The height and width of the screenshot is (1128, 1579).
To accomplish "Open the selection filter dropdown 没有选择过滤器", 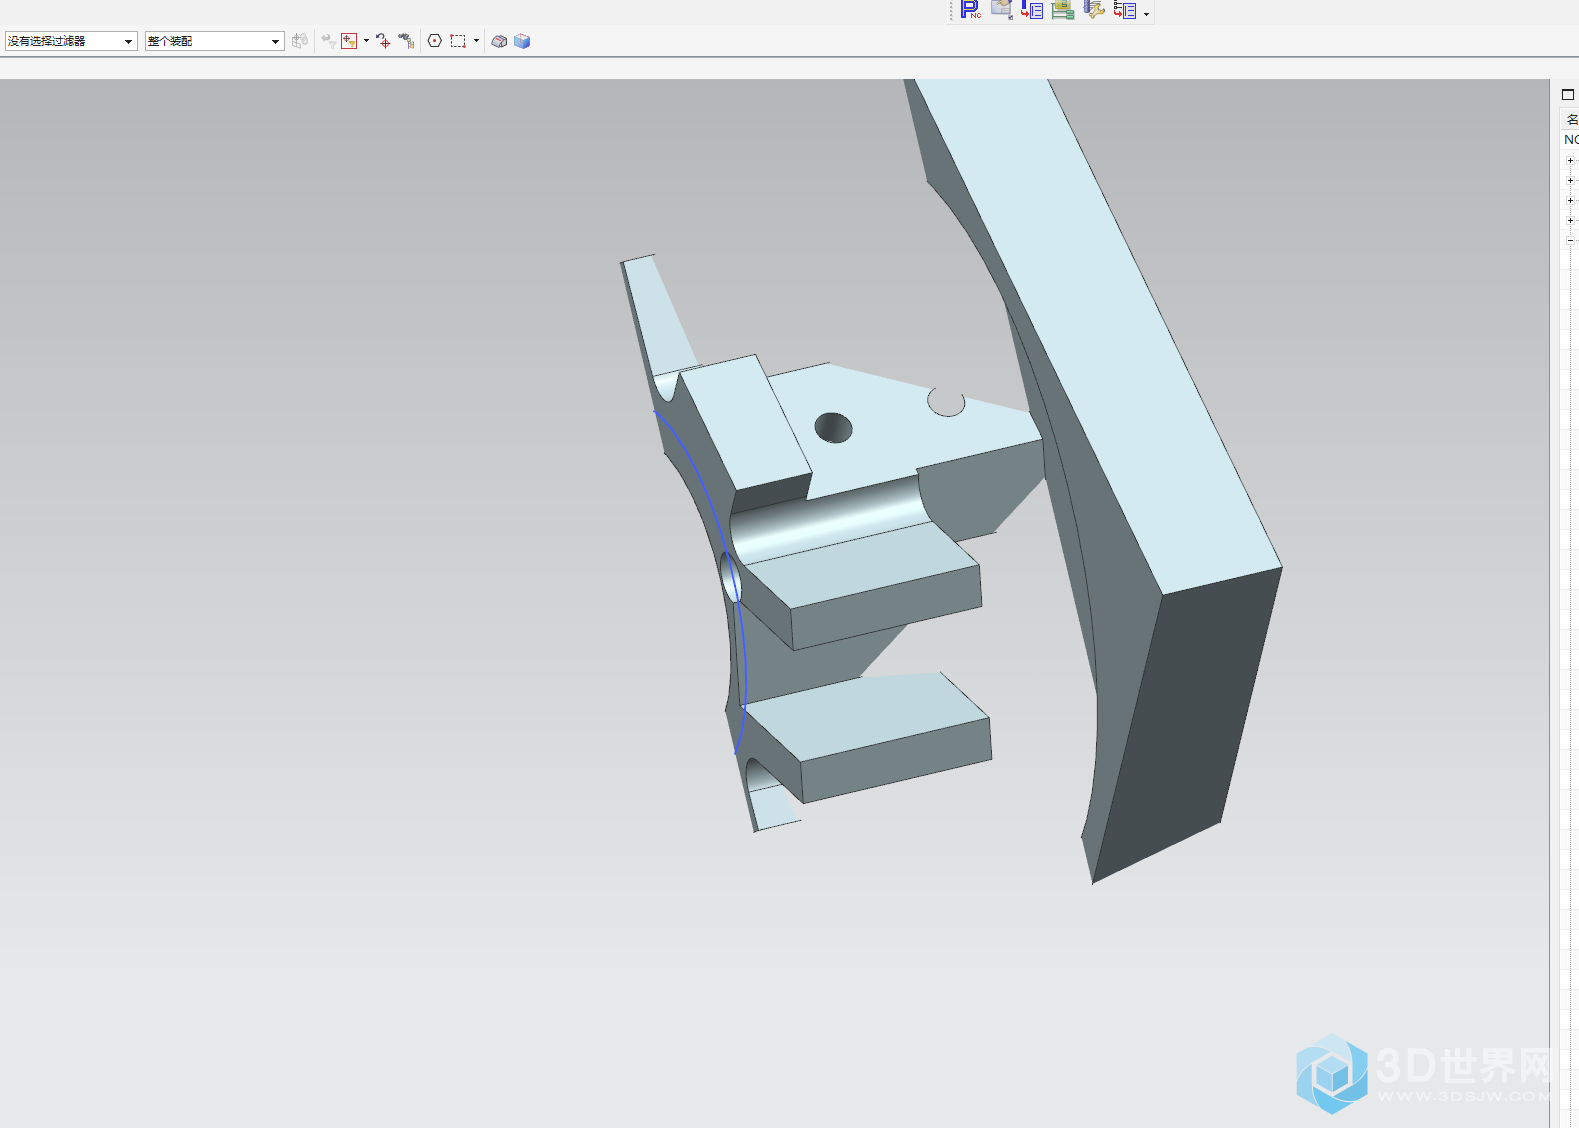I will tap(71, 41).
